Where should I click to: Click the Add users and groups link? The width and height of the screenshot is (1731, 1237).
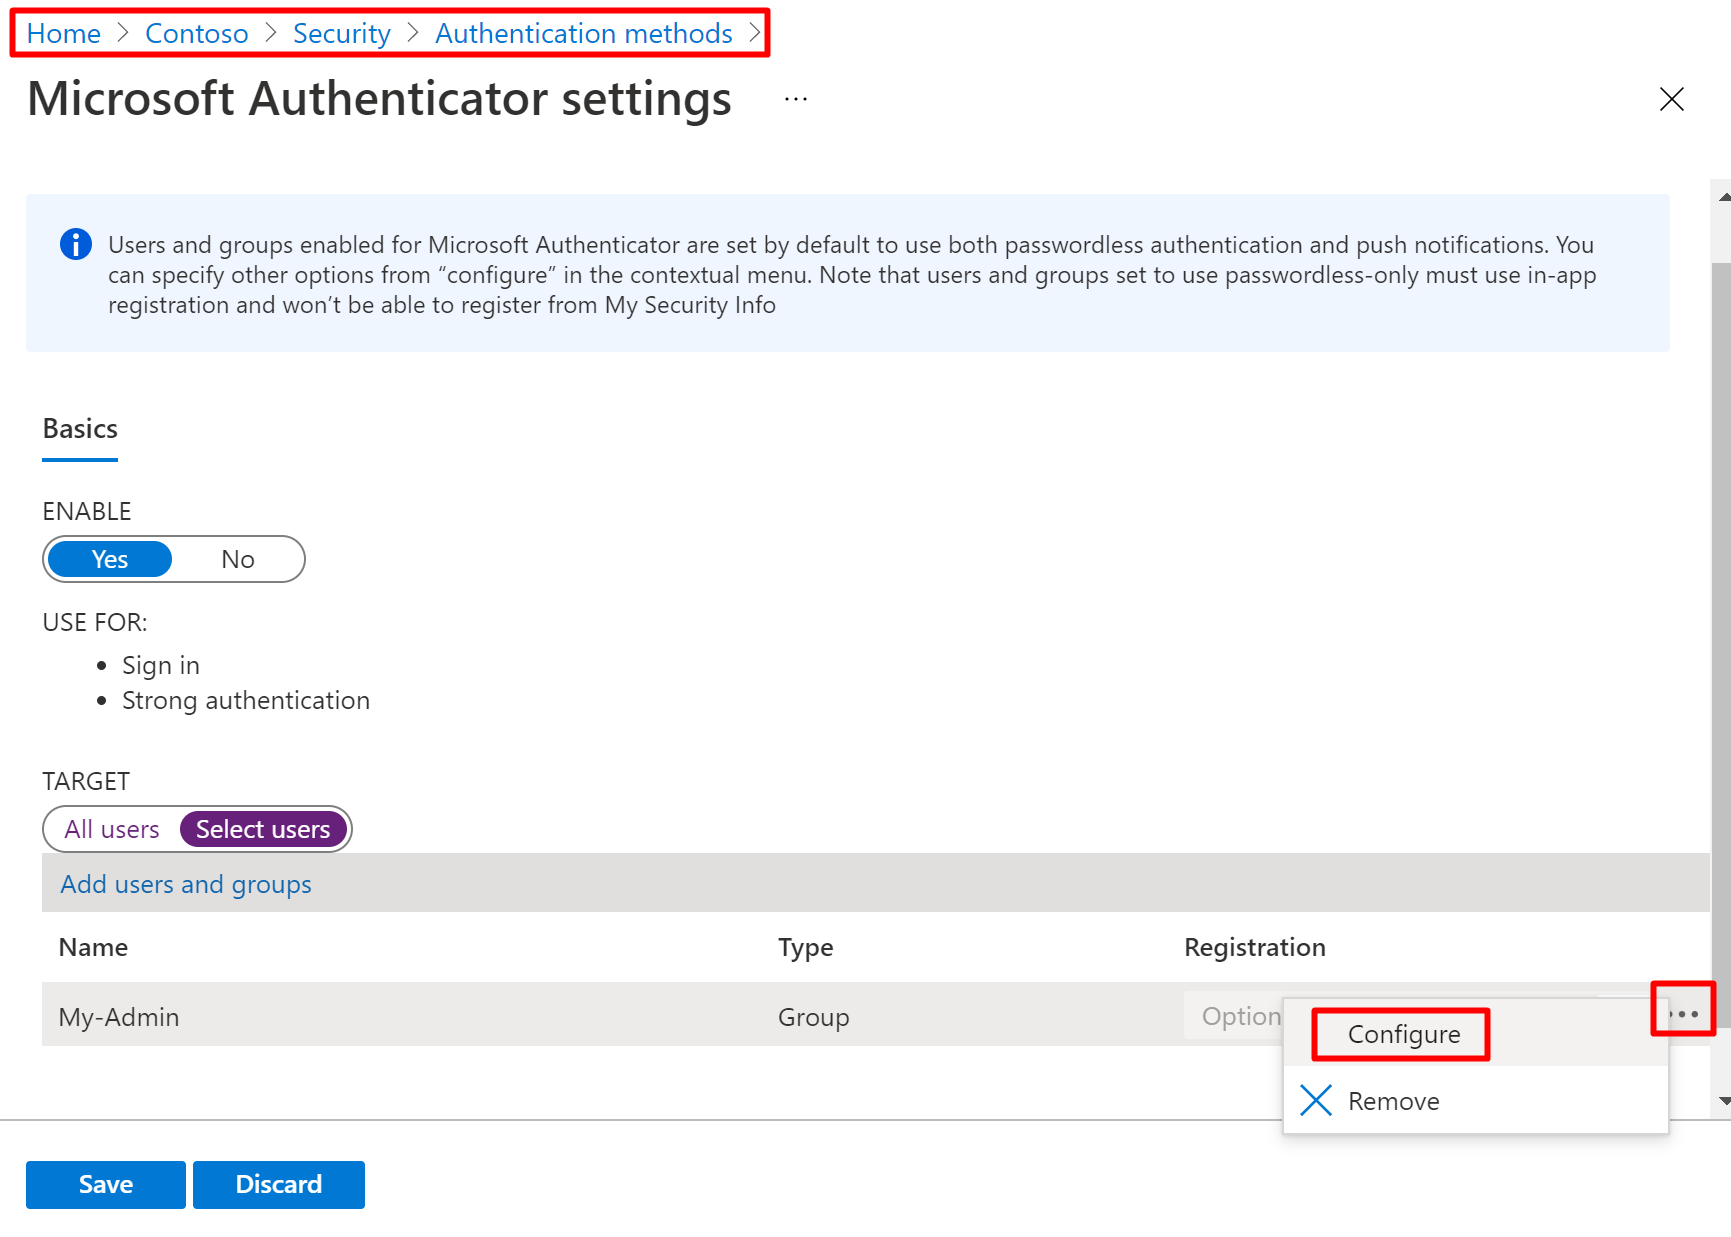tap(186, 884)
